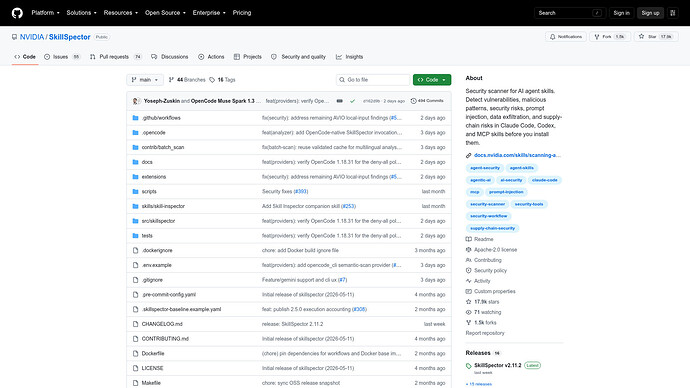Click the supply-chain-security topic tag

point(492,228)
